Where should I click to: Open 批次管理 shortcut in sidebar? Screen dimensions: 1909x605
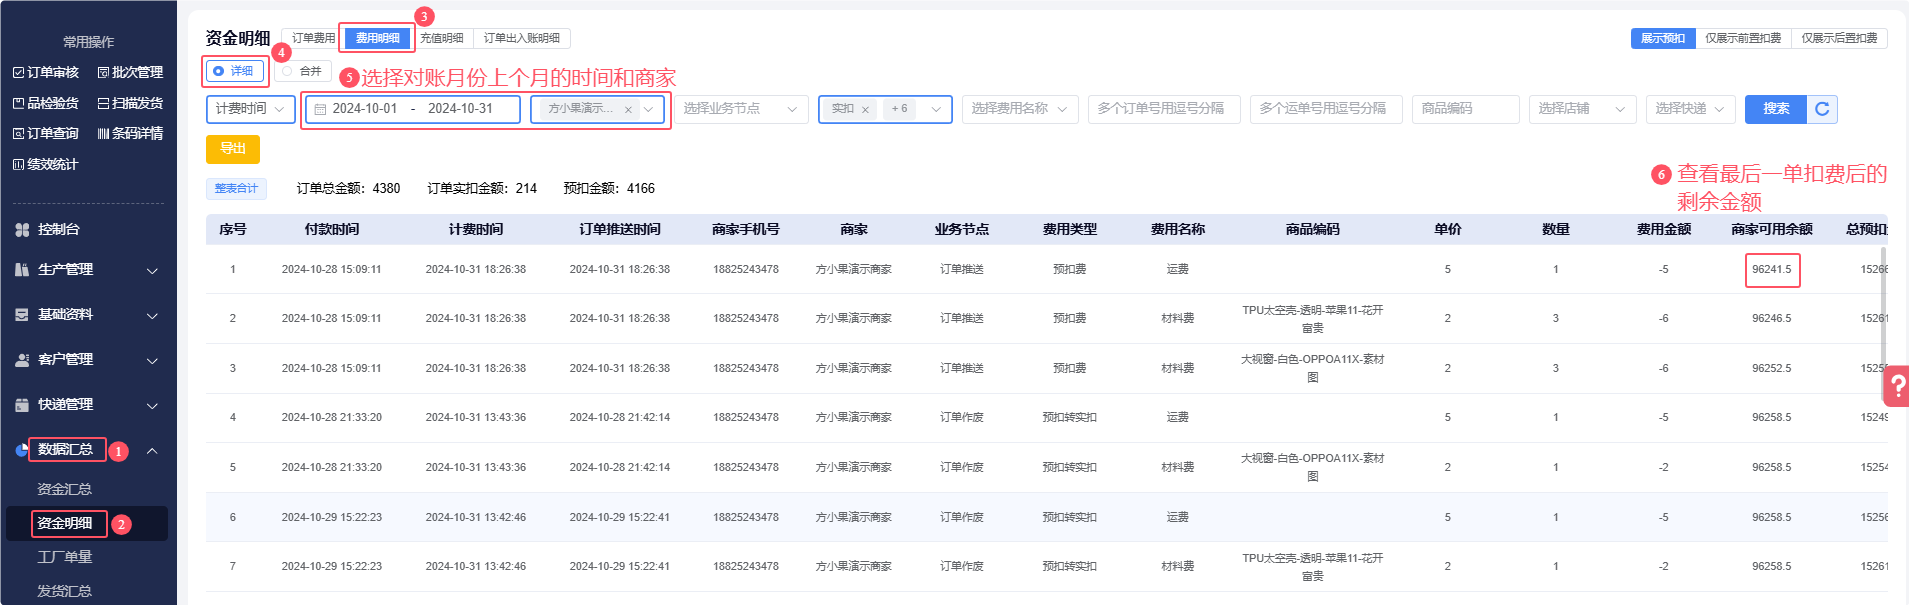(x=130, y=72)
